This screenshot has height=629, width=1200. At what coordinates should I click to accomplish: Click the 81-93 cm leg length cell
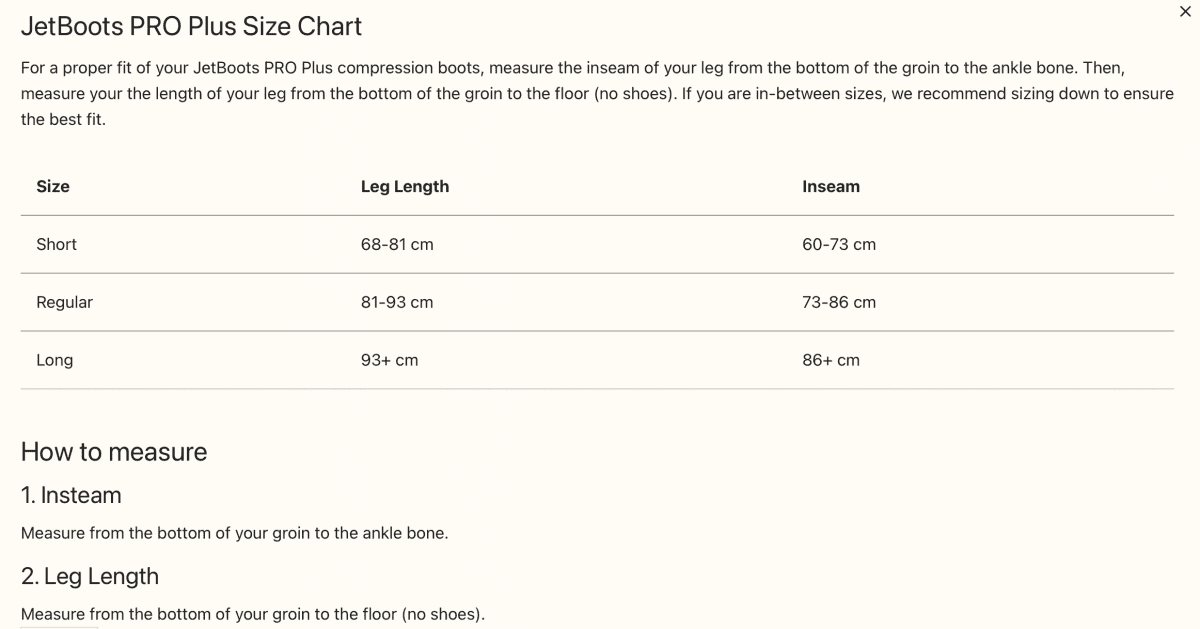(397, 302)
